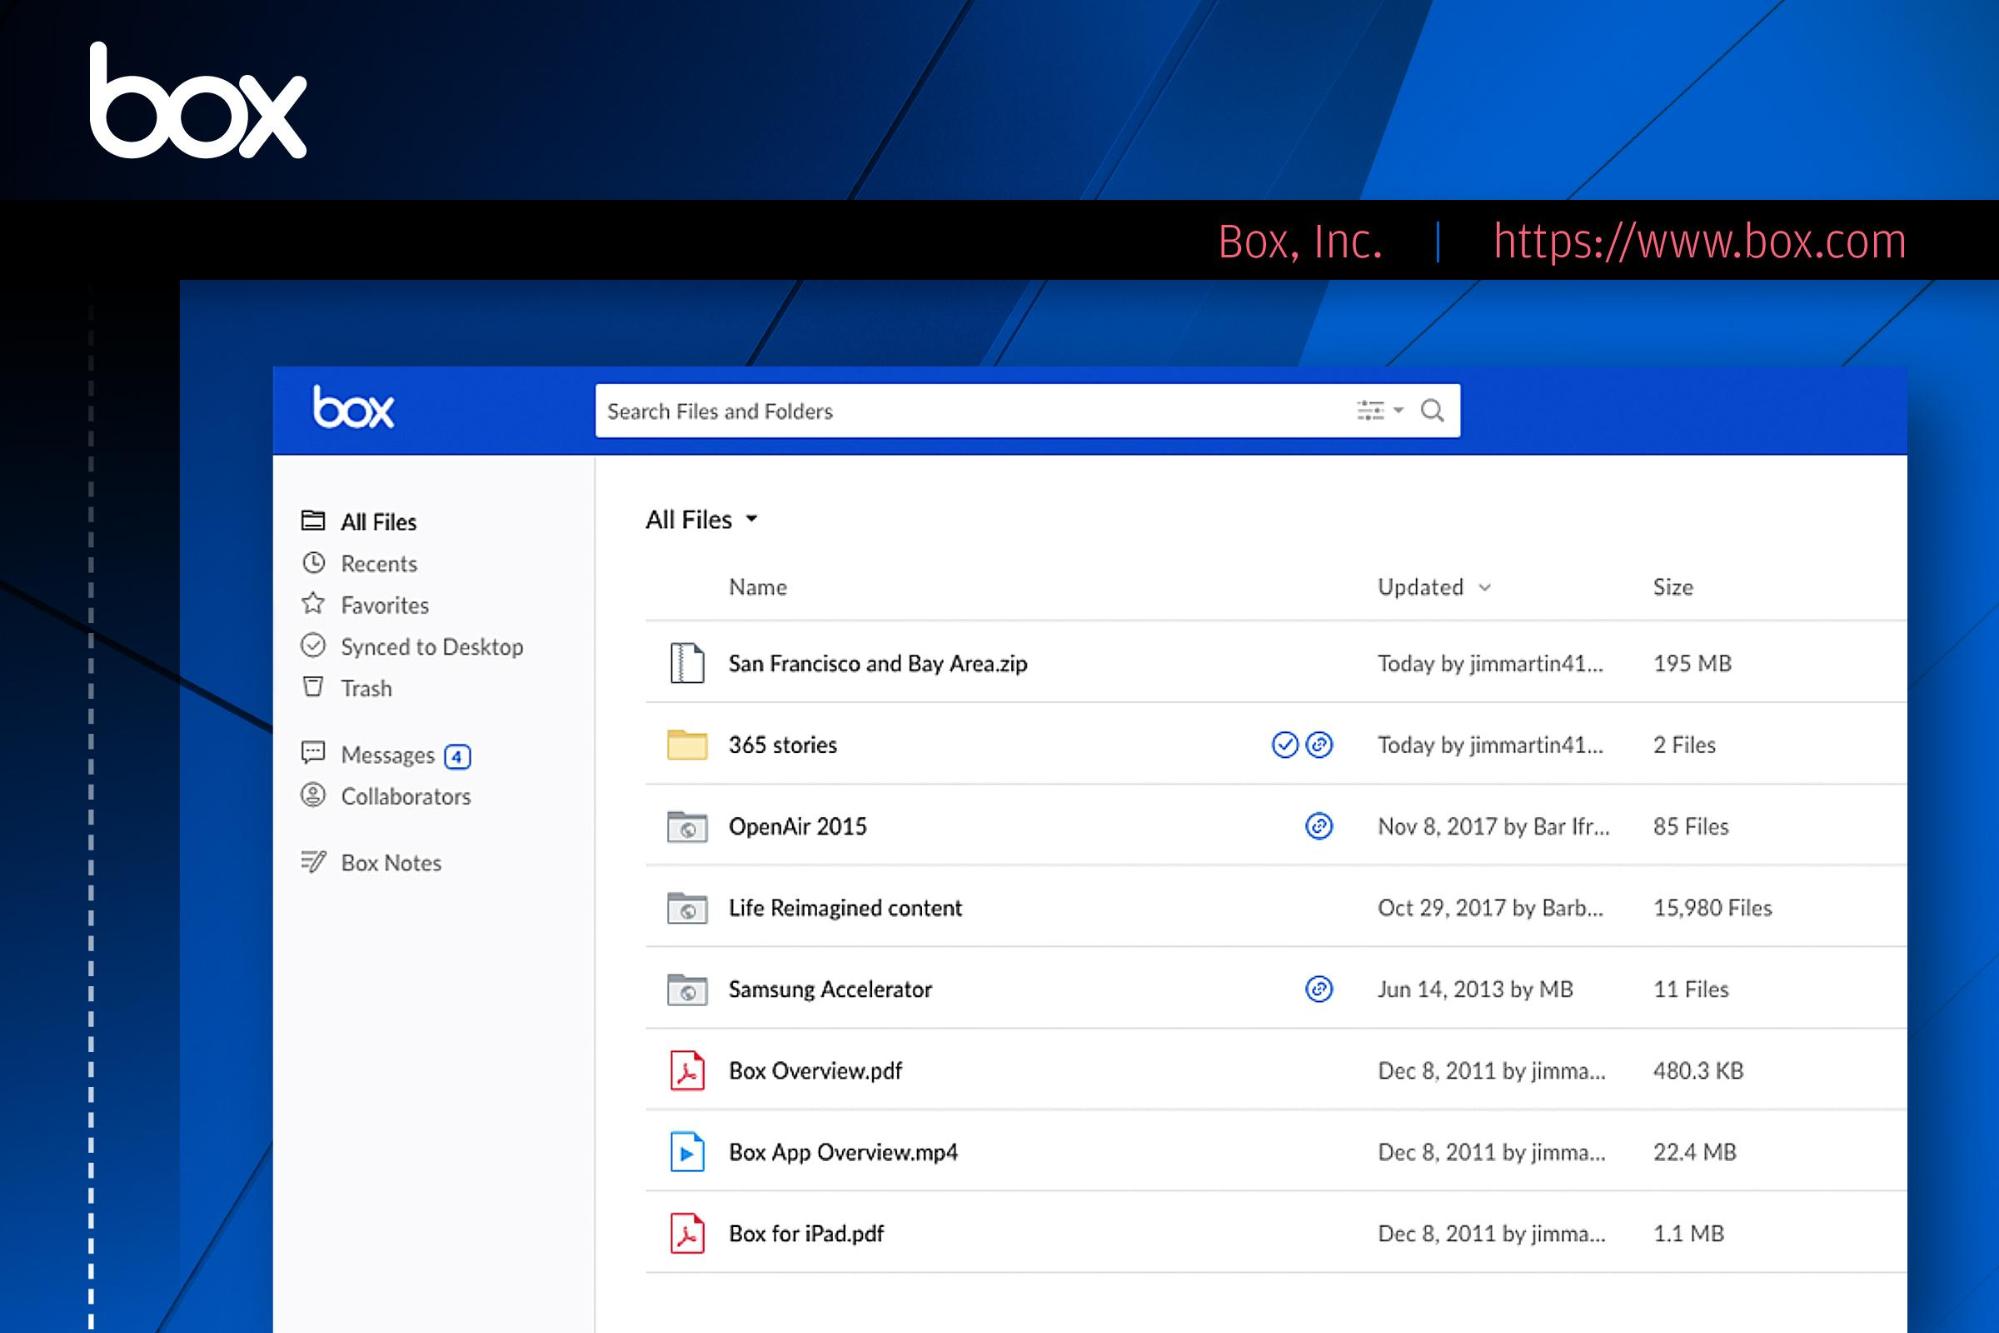Open Box Overview.pdf file
The image size is (1999, 1333).
(x=815, y=1070)
